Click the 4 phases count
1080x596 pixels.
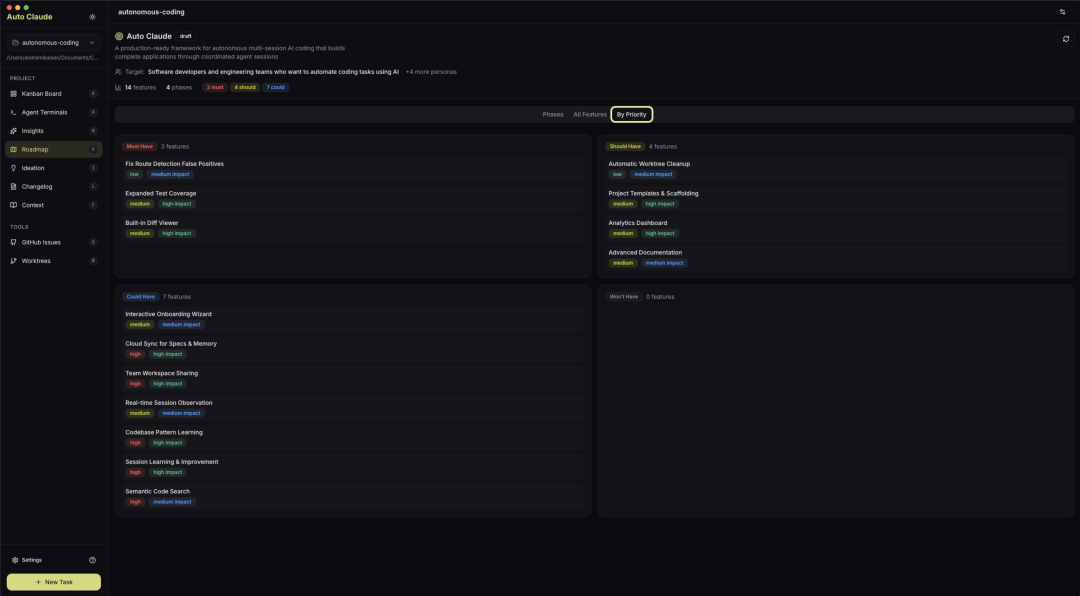pos(179,88)
